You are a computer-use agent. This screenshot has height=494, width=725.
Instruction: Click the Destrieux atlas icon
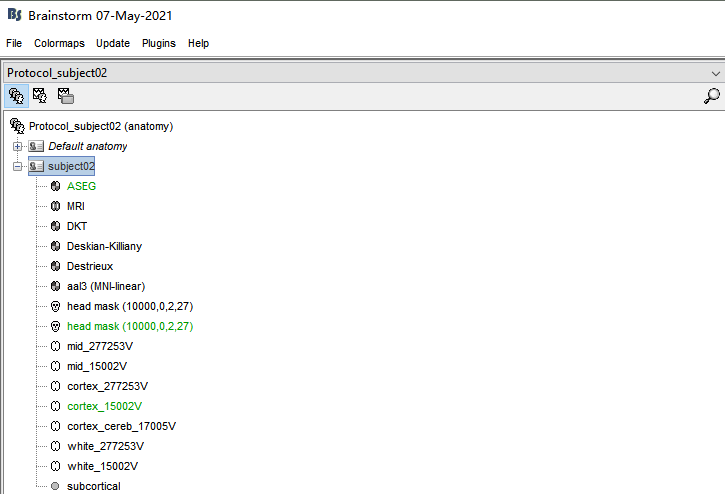coord(55,266)
